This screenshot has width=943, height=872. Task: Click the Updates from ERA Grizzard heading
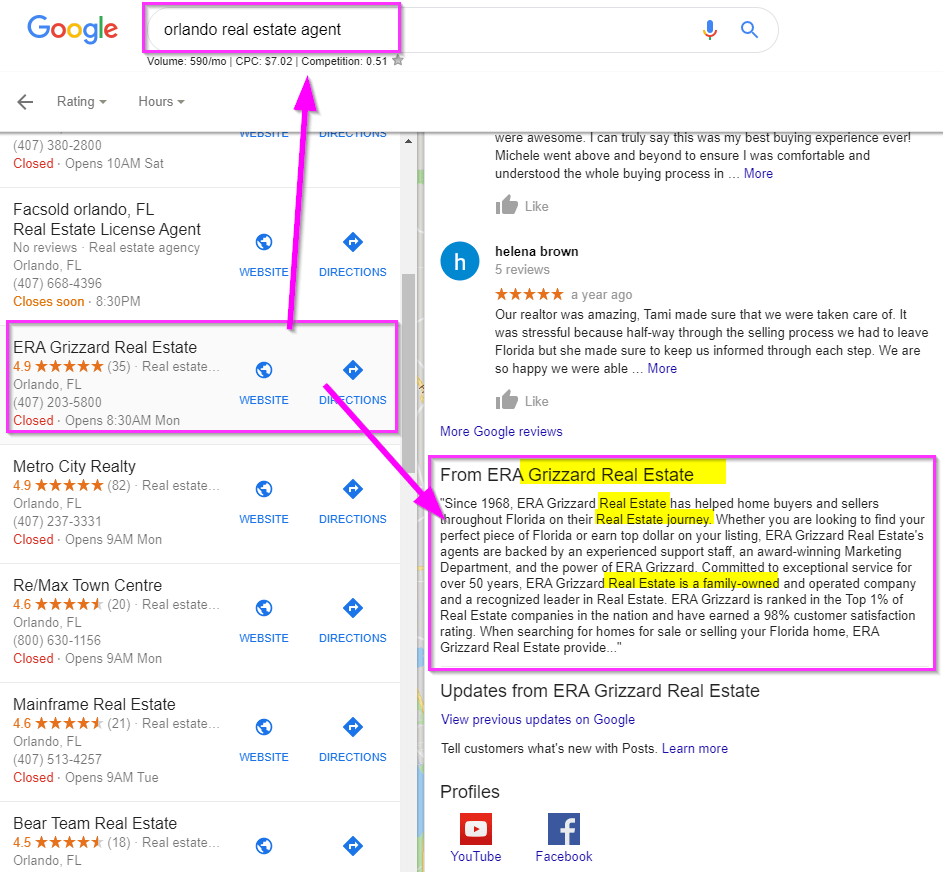click(600, 691)
